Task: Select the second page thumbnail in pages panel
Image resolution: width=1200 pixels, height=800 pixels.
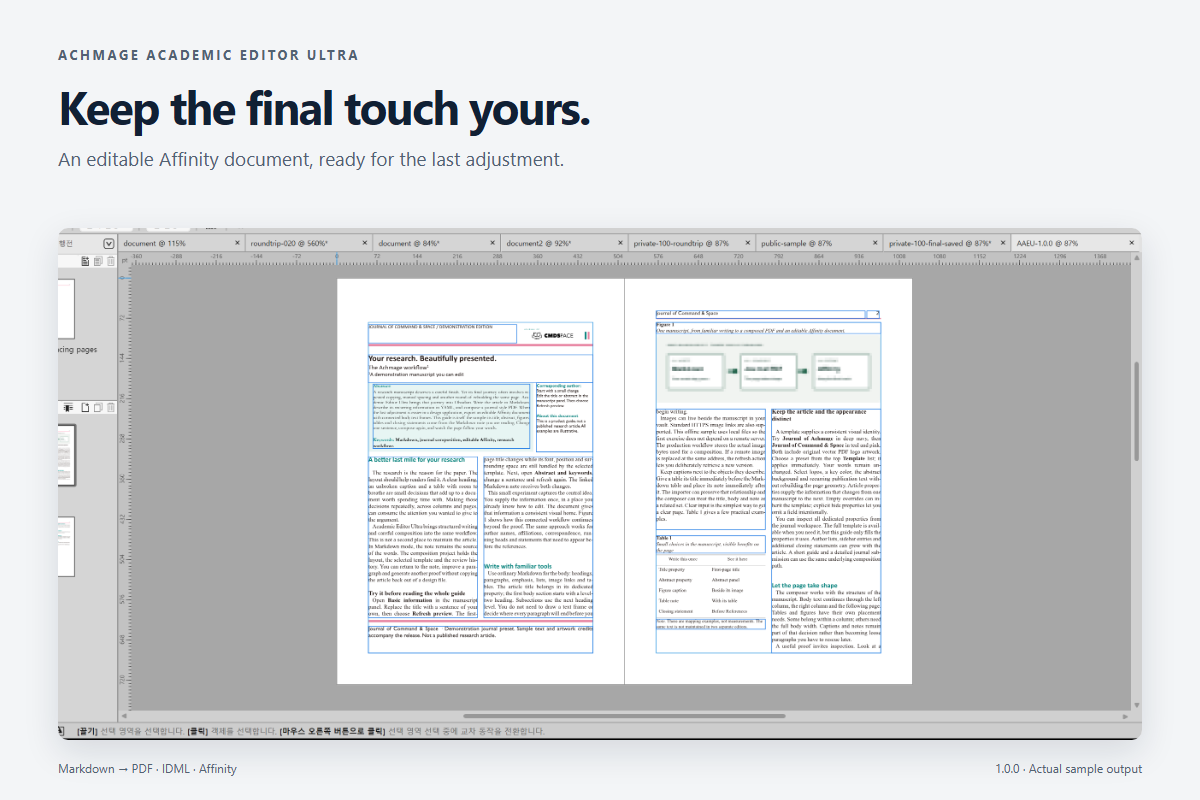Action: pyautogui.click(x=66, y=547)
